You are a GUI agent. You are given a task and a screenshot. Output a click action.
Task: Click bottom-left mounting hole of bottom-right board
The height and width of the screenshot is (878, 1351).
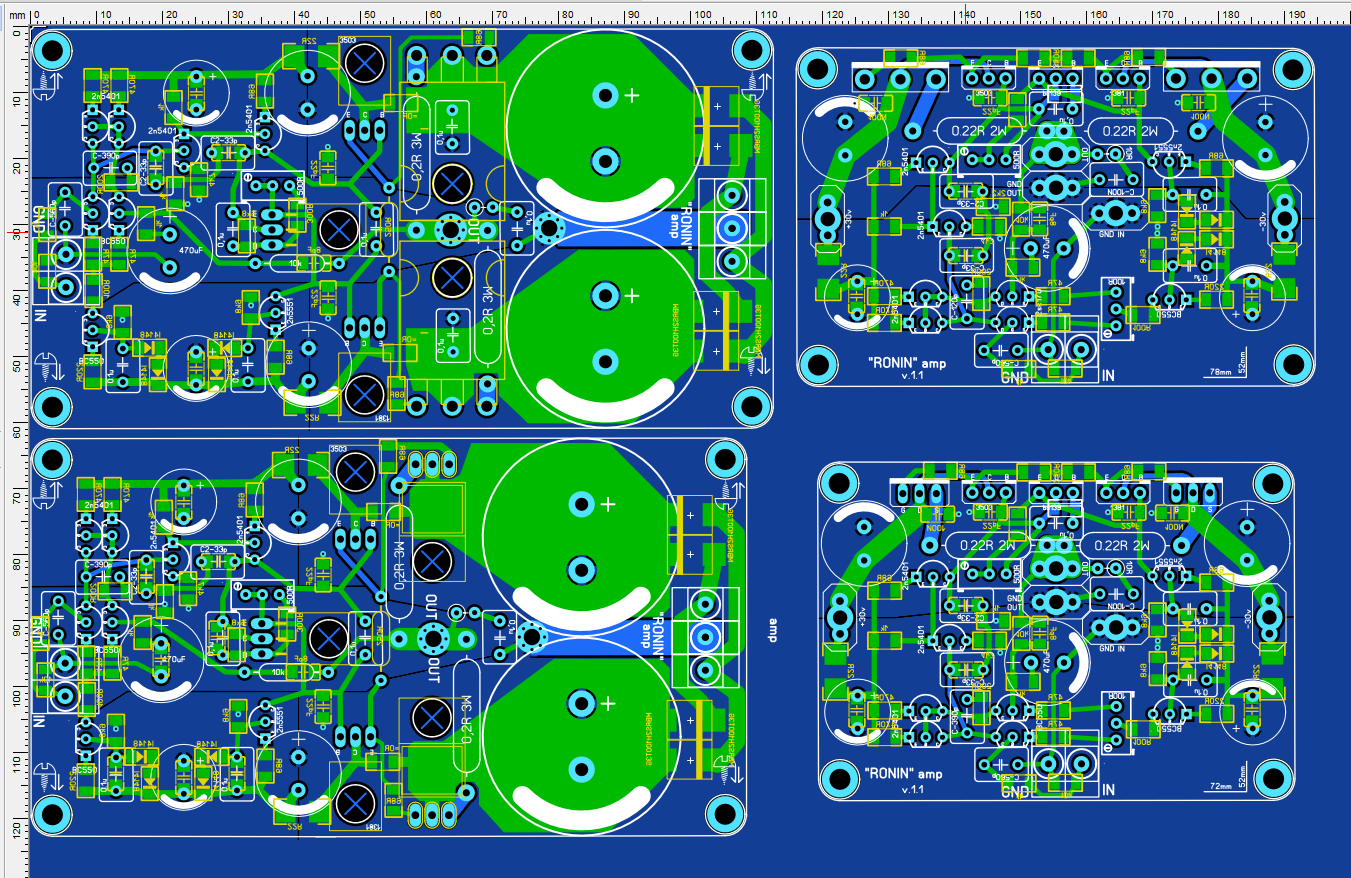[x=841, y=777]
